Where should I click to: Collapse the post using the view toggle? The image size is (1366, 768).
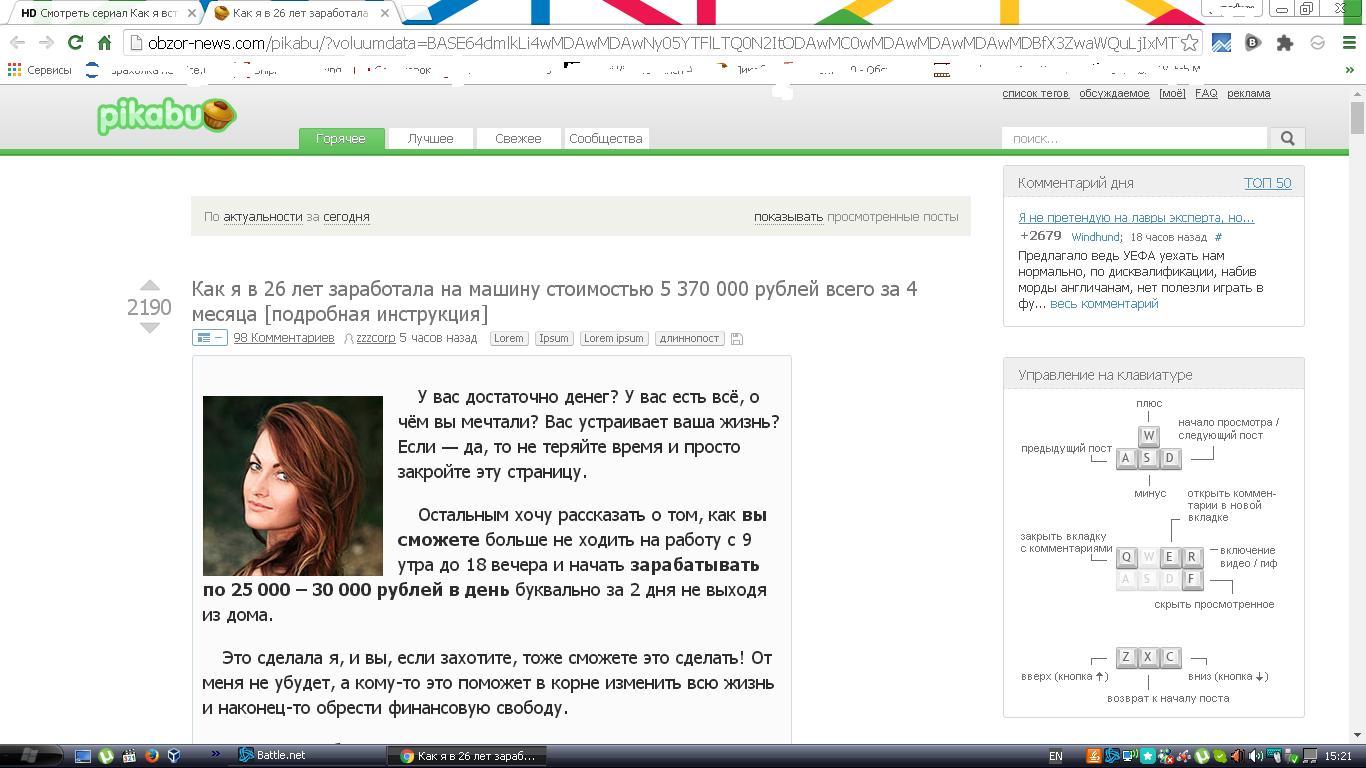click(209, 338)
